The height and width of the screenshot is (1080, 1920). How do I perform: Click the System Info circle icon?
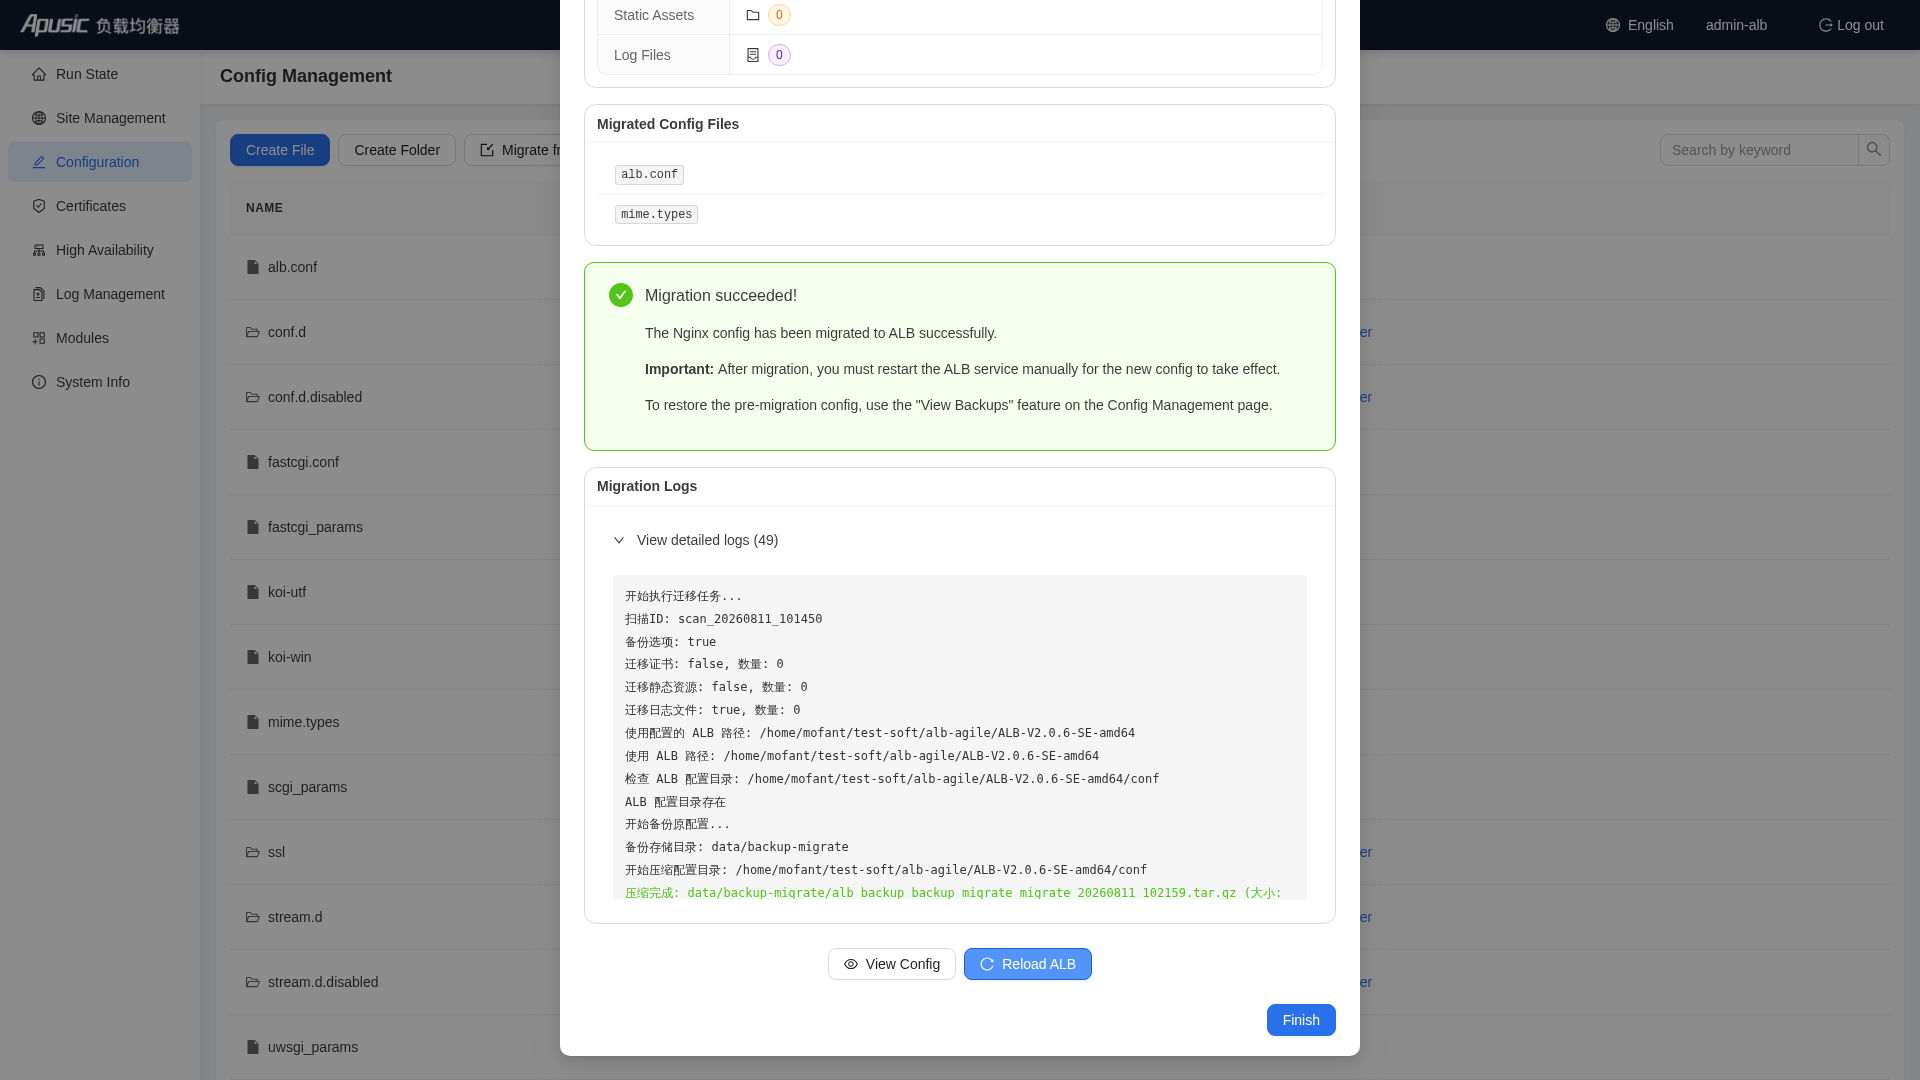39,382
